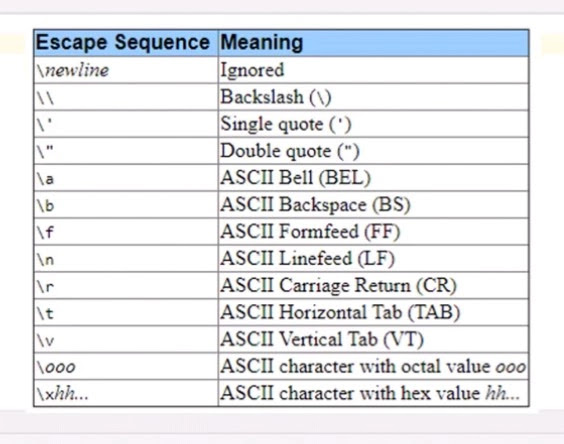Select the \t escape sequence cell
The height and width of the screenshot is (444, 564).
(x=126, y=313)
